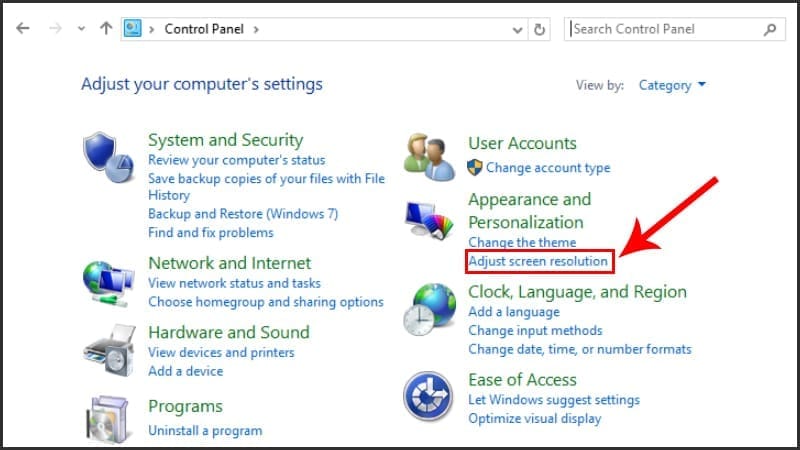Screen dimensions: 800x450
Task: Open User Accounts category
Action: pos(522,143)
